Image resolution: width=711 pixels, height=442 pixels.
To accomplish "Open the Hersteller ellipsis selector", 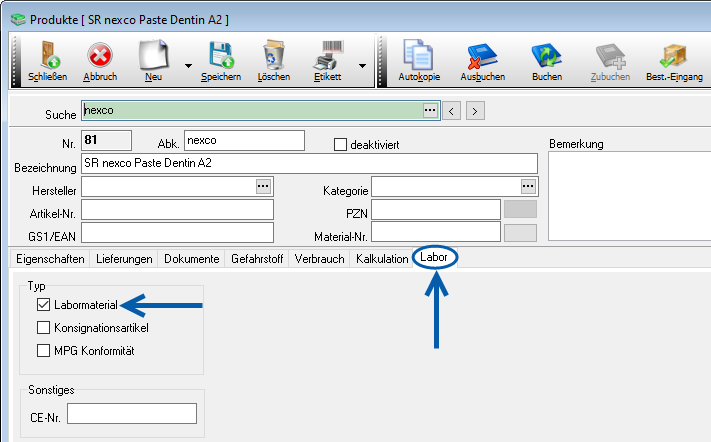I will (263, 186).
